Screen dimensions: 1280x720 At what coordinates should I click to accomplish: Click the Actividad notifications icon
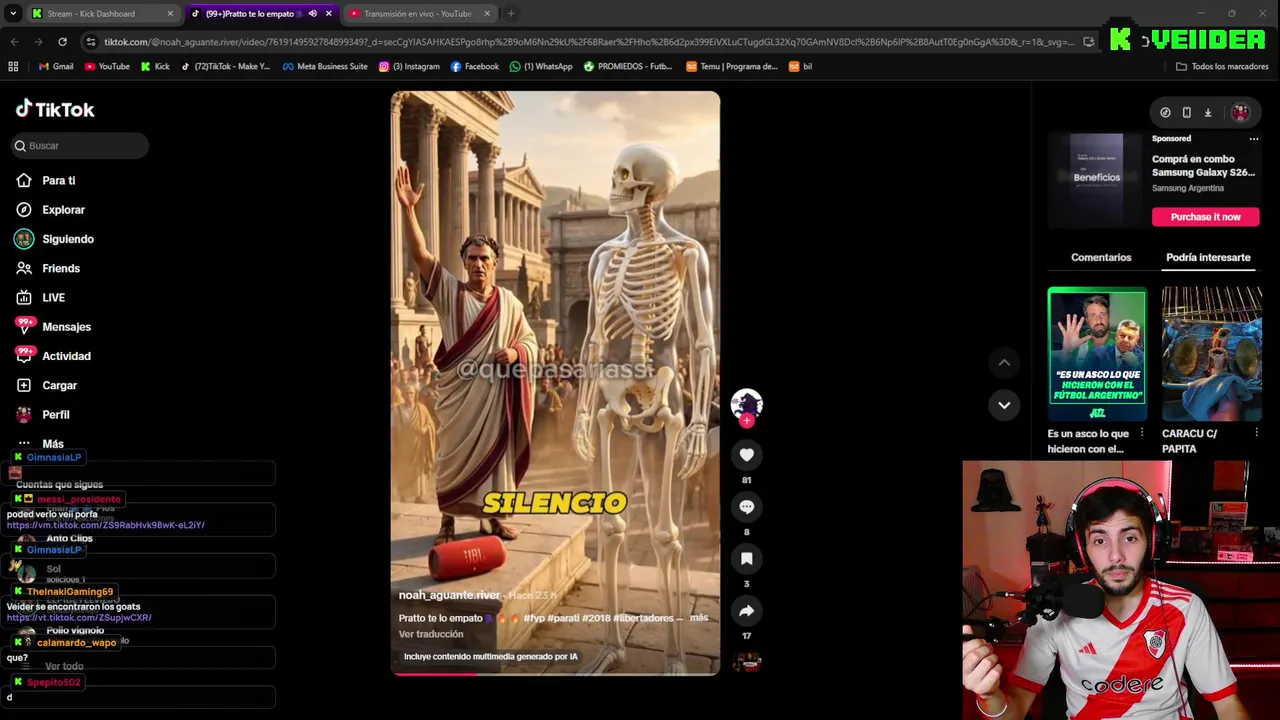pyautogui.click(x=24, y=355)
